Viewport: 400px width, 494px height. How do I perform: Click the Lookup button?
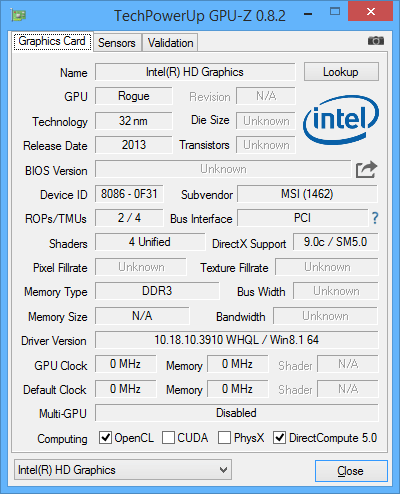(341, 72)
